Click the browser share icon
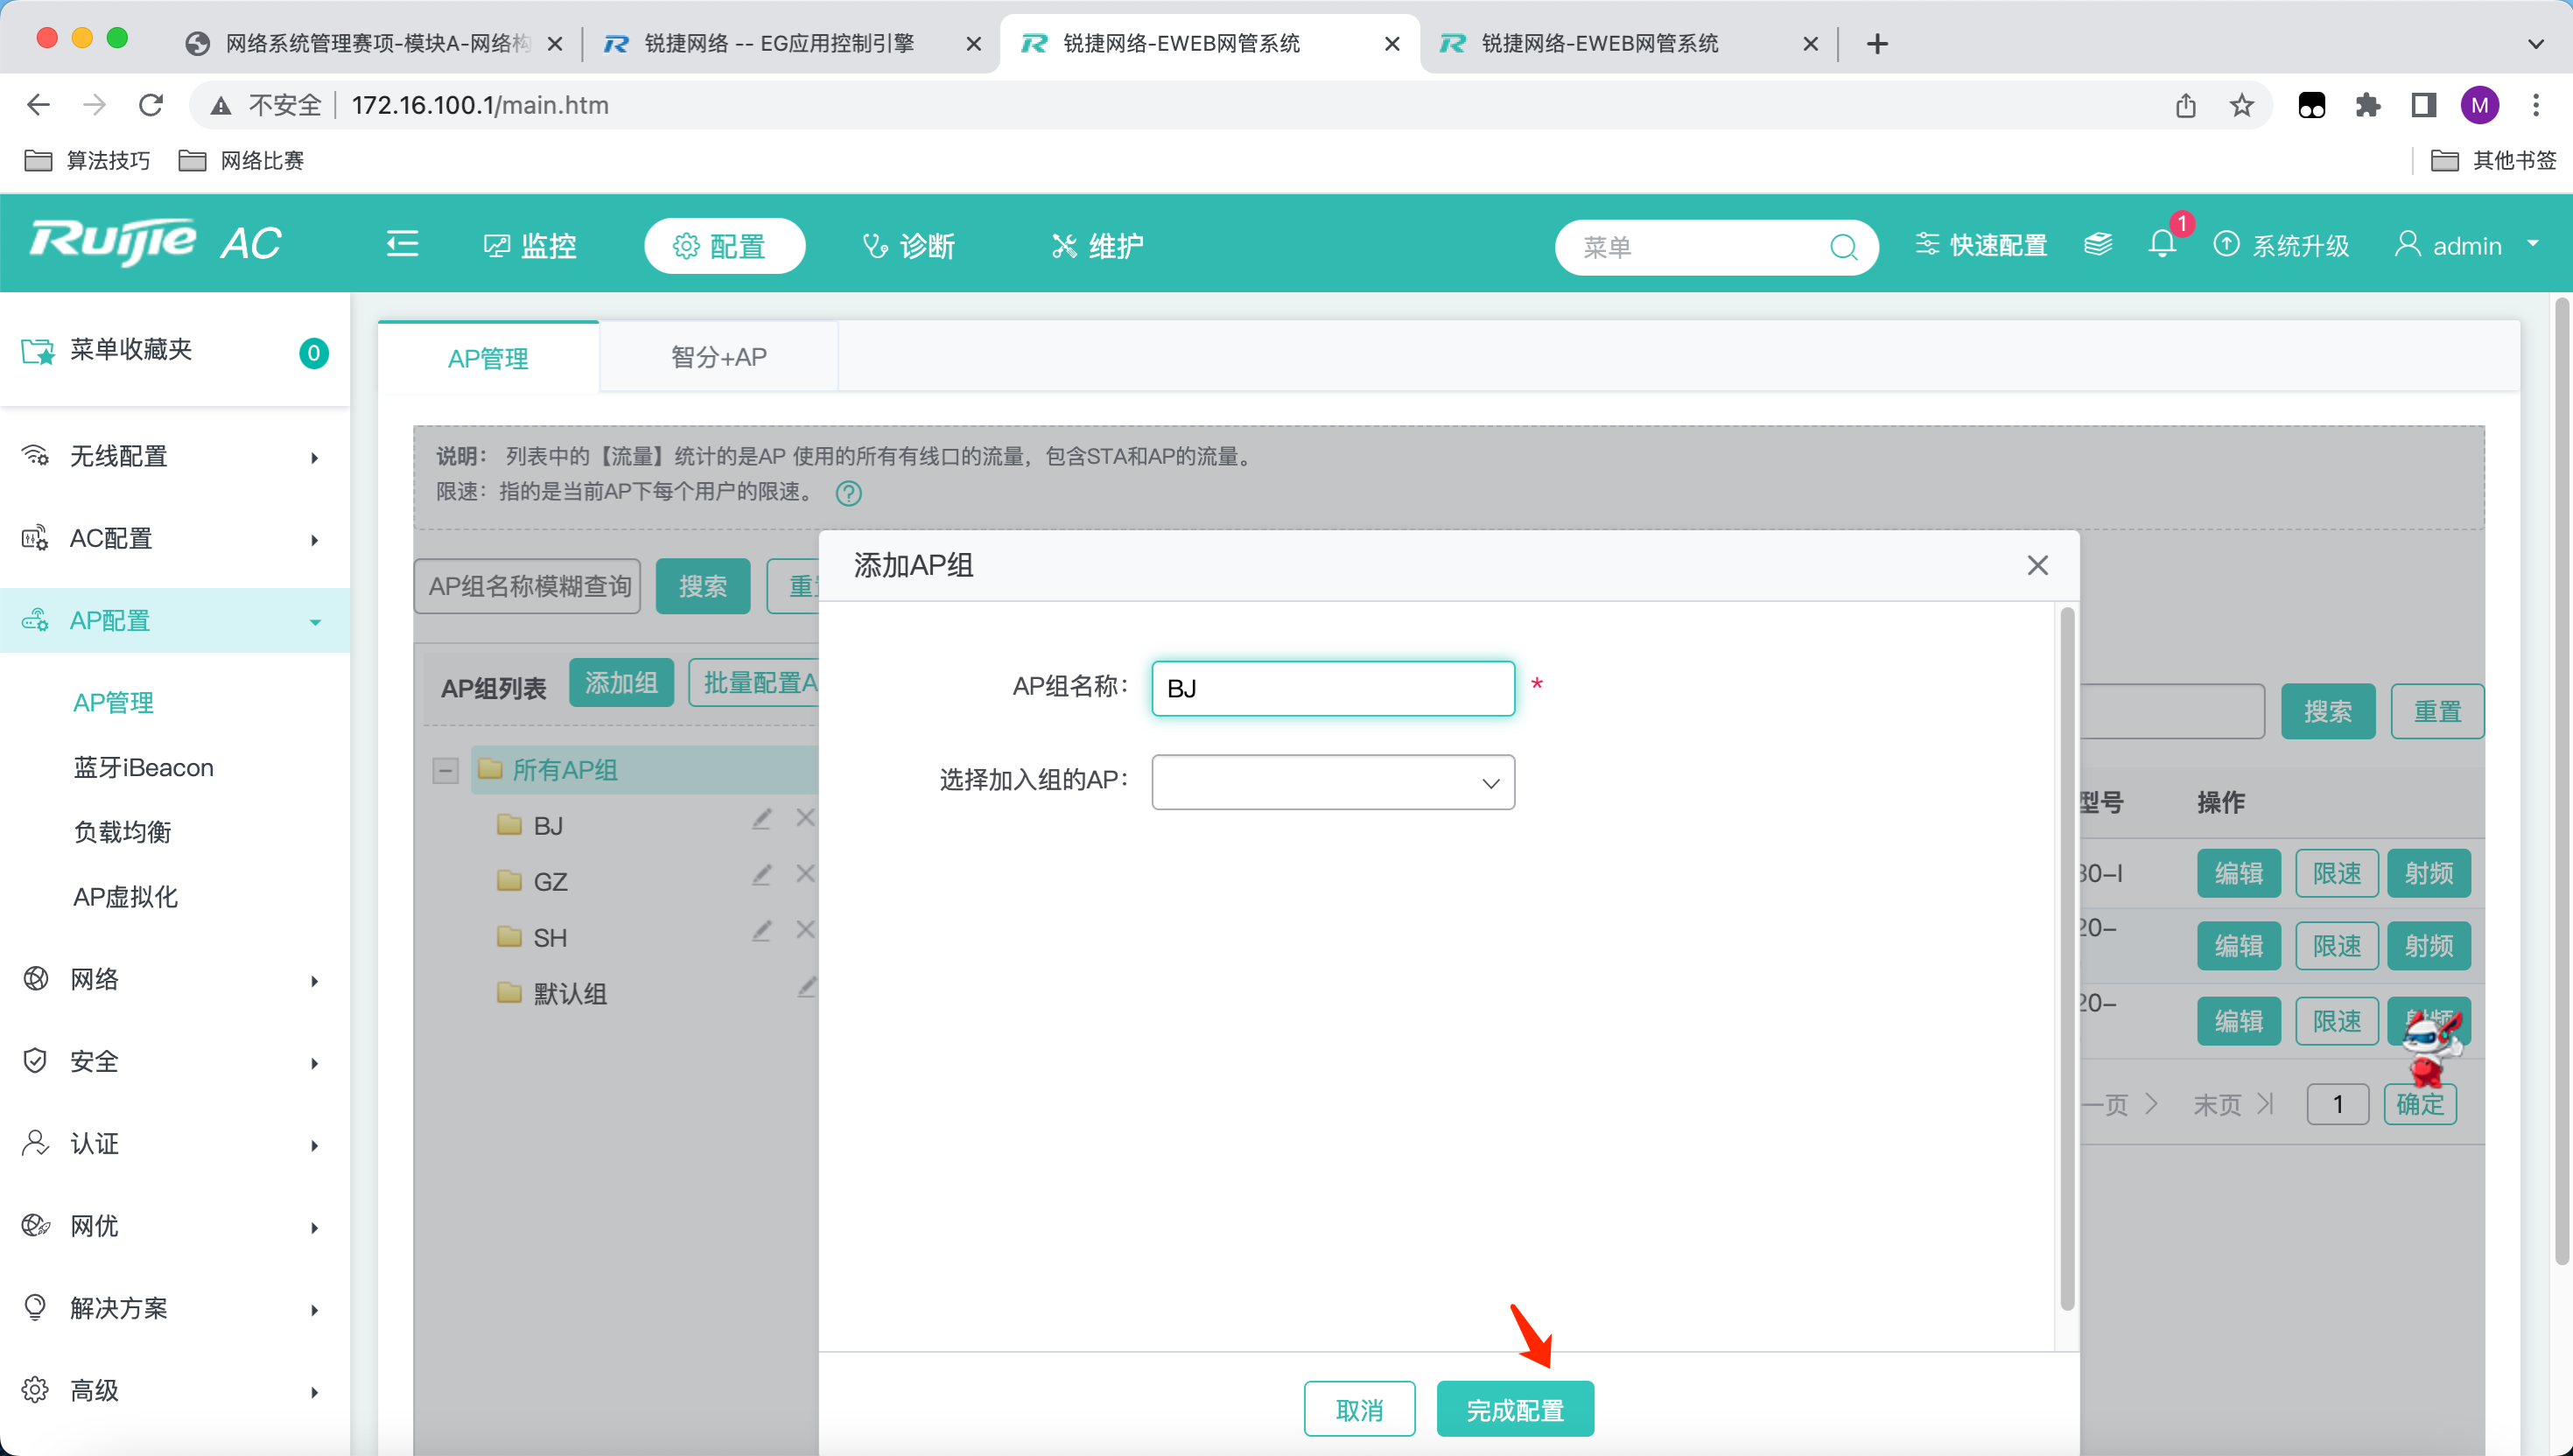2573x1456 pixels. point(2185,105)
